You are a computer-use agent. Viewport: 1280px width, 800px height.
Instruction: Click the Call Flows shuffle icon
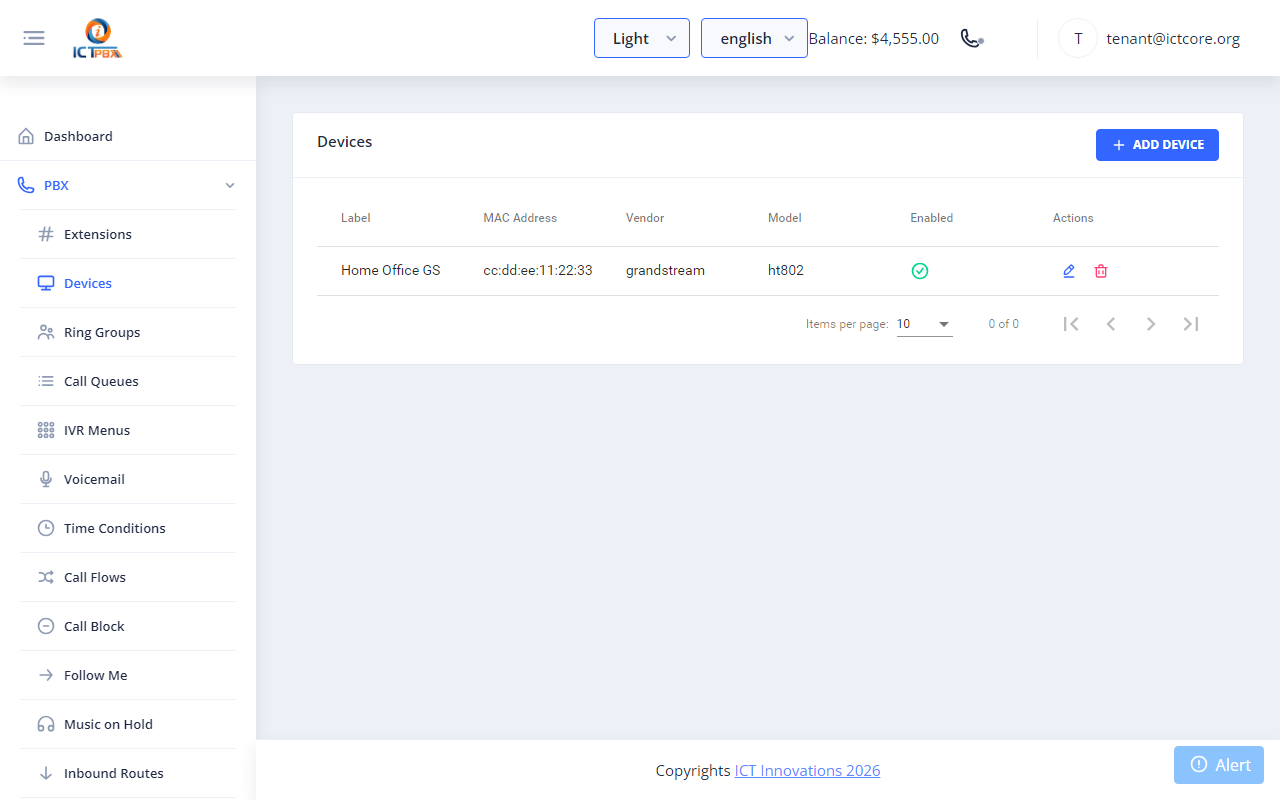point(46,577)
